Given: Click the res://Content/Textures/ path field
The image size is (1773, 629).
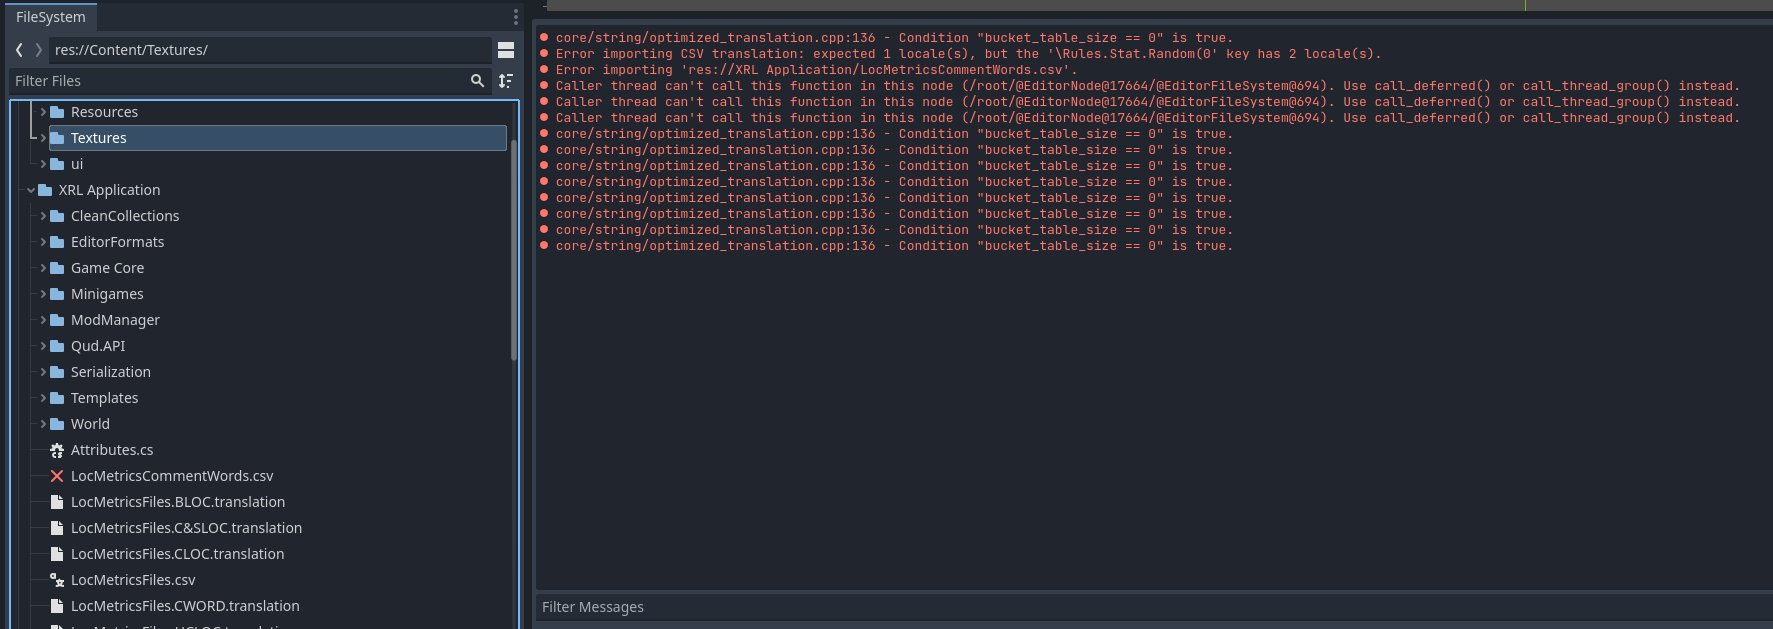Looking at the screenshot, I should click(270, 50).
